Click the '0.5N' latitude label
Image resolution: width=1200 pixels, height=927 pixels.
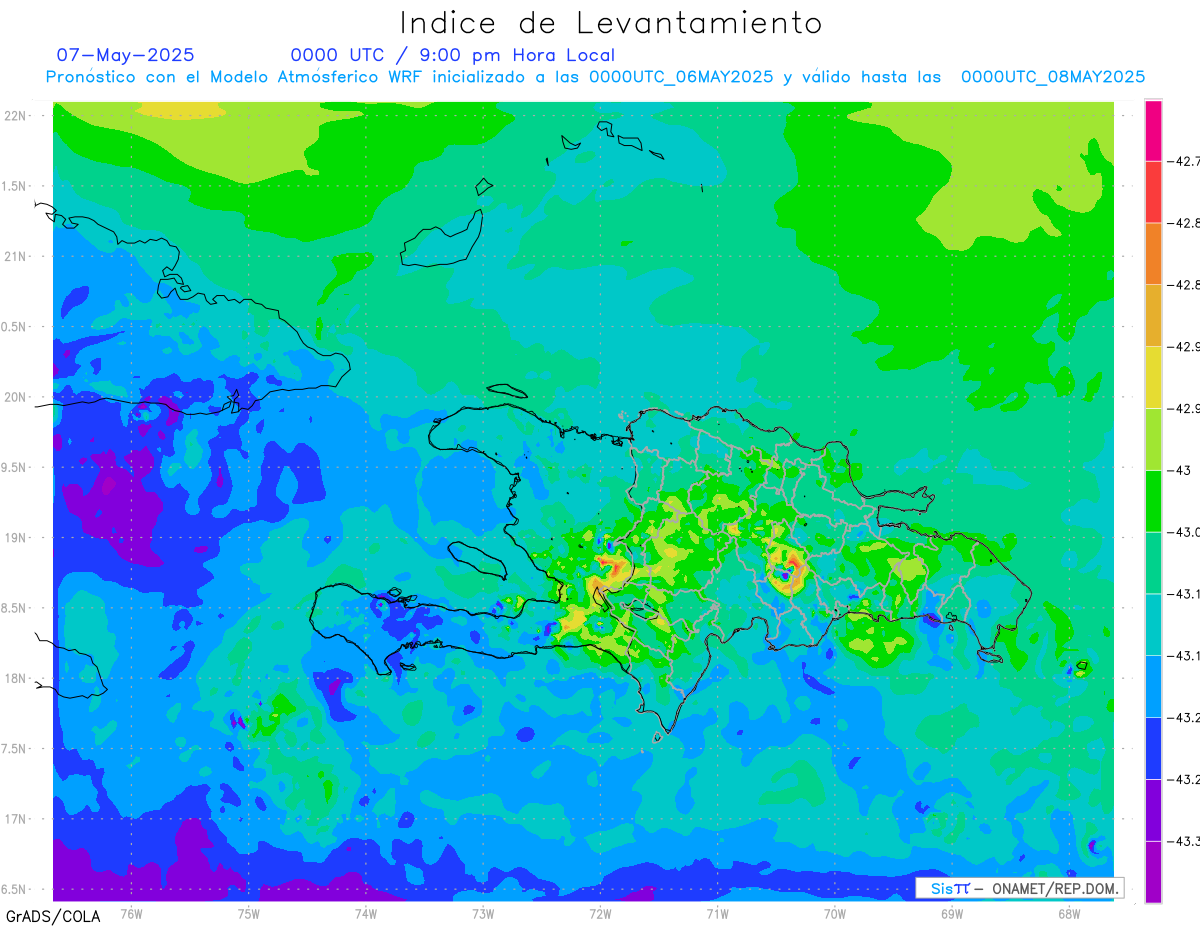(14, 327)
